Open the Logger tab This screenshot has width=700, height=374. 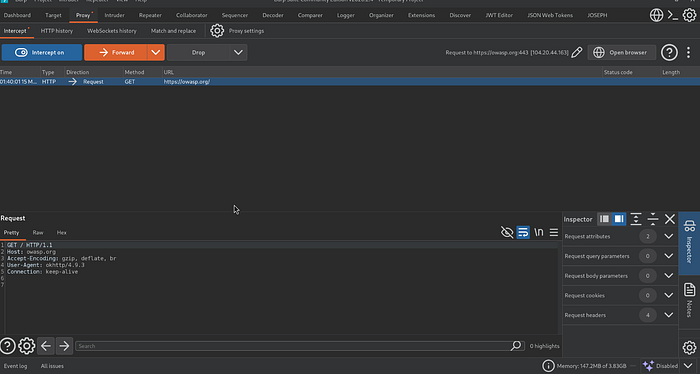click(346, 15)
